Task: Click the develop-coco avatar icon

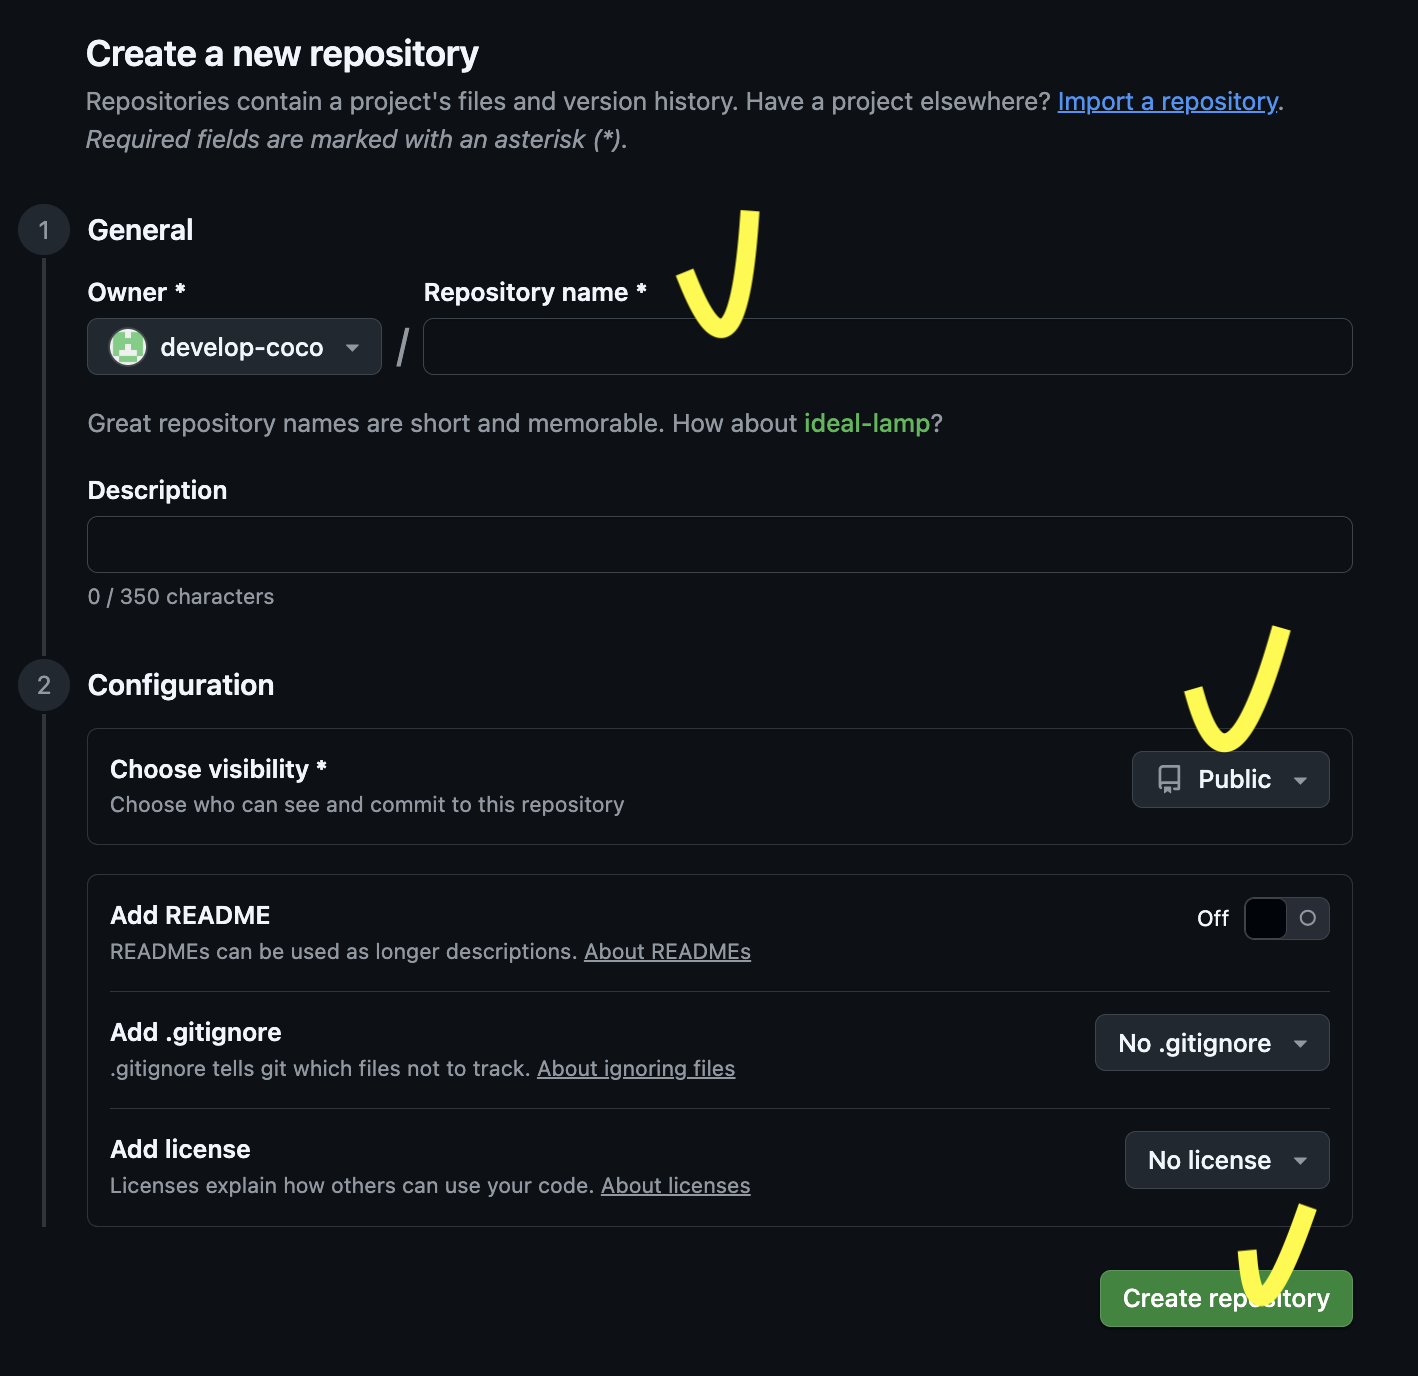Action: [x=128, y=347]
